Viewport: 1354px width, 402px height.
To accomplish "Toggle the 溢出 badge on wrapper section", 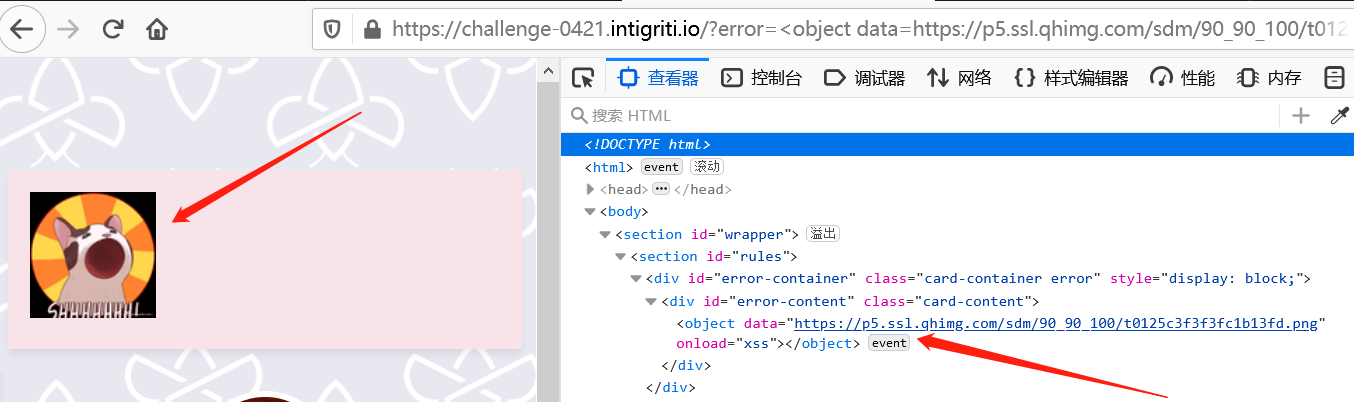I will pyautogui.click(x=823, y=234).
